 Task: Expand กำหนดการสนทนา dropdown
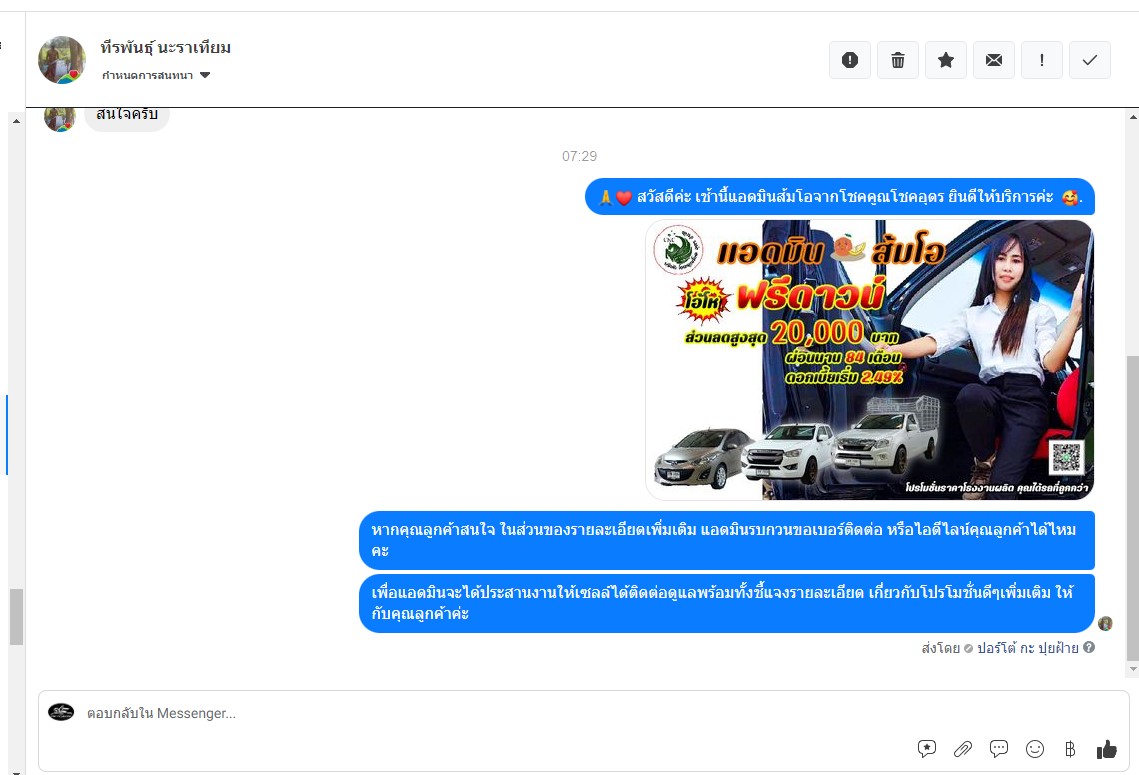click(x=156, y=76)
